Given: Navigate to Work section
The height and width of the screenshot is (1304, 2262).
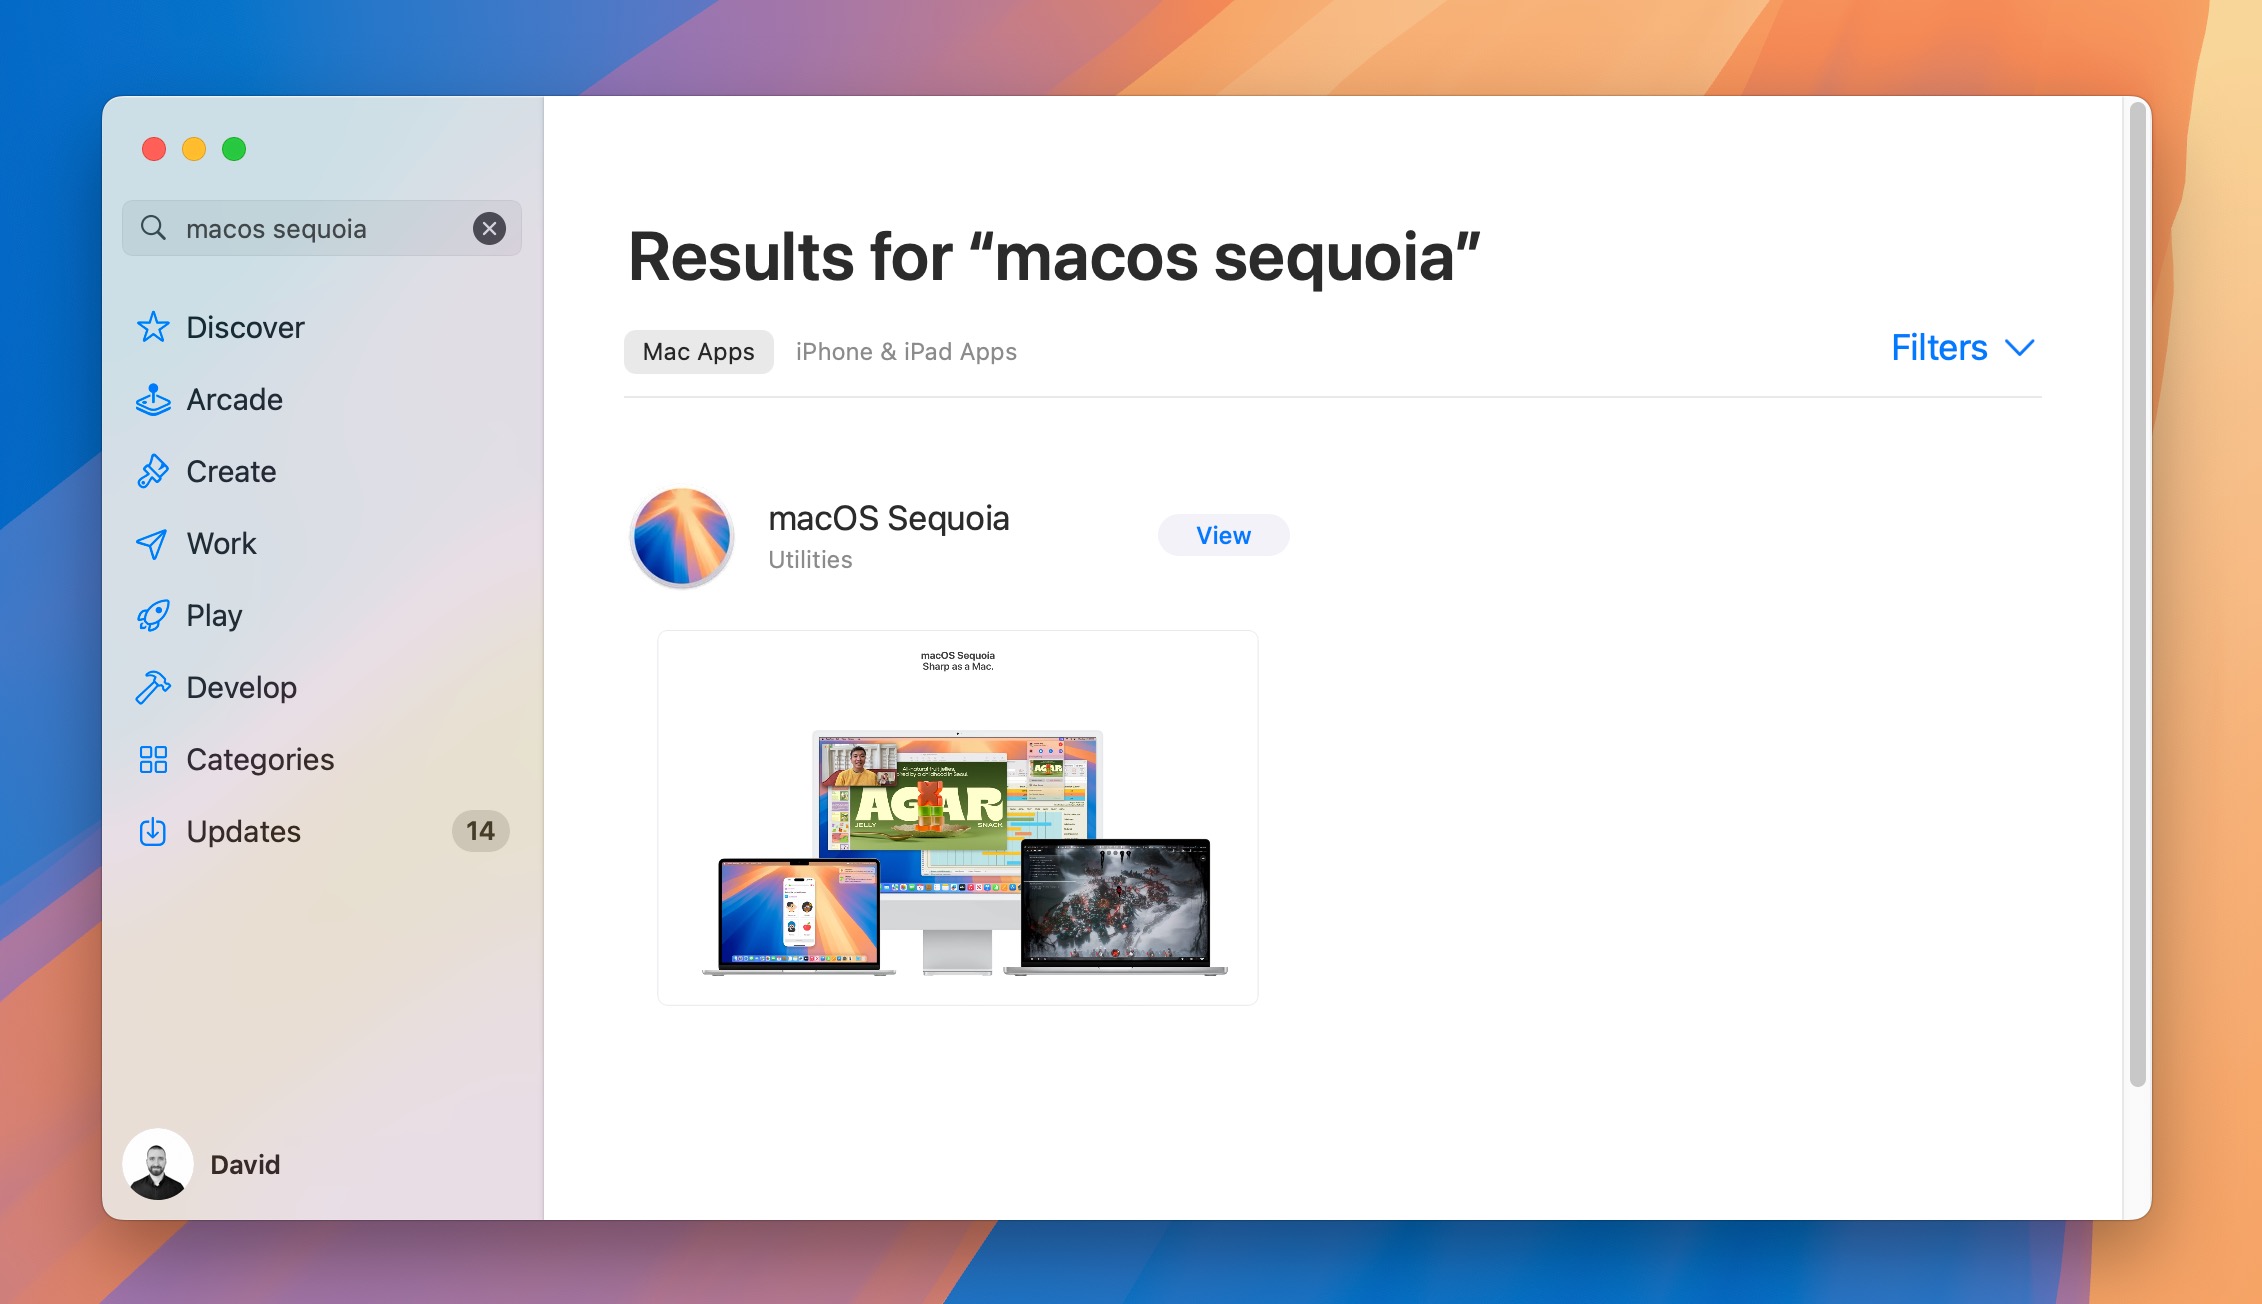Looking at the screenshot, I should (219, 542).
